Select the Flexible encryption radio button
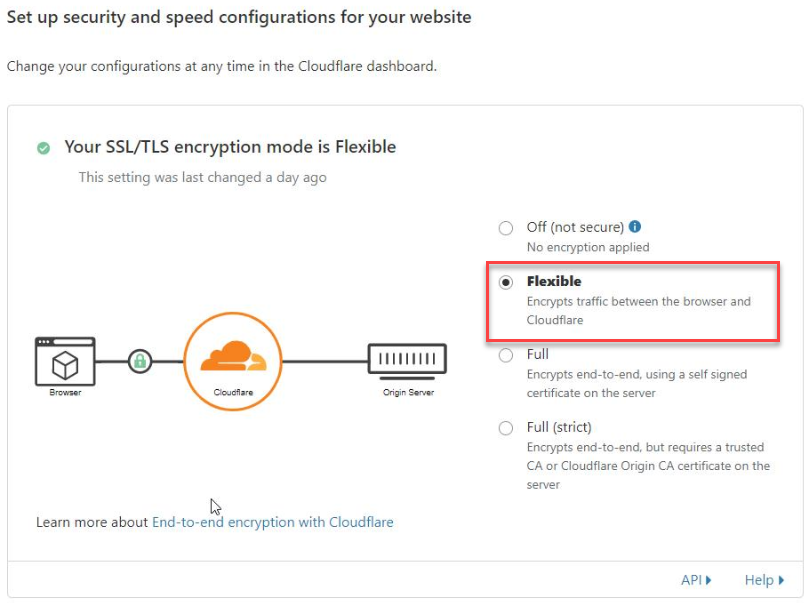The height and width of the screenshot is (603, 812). 505,282
